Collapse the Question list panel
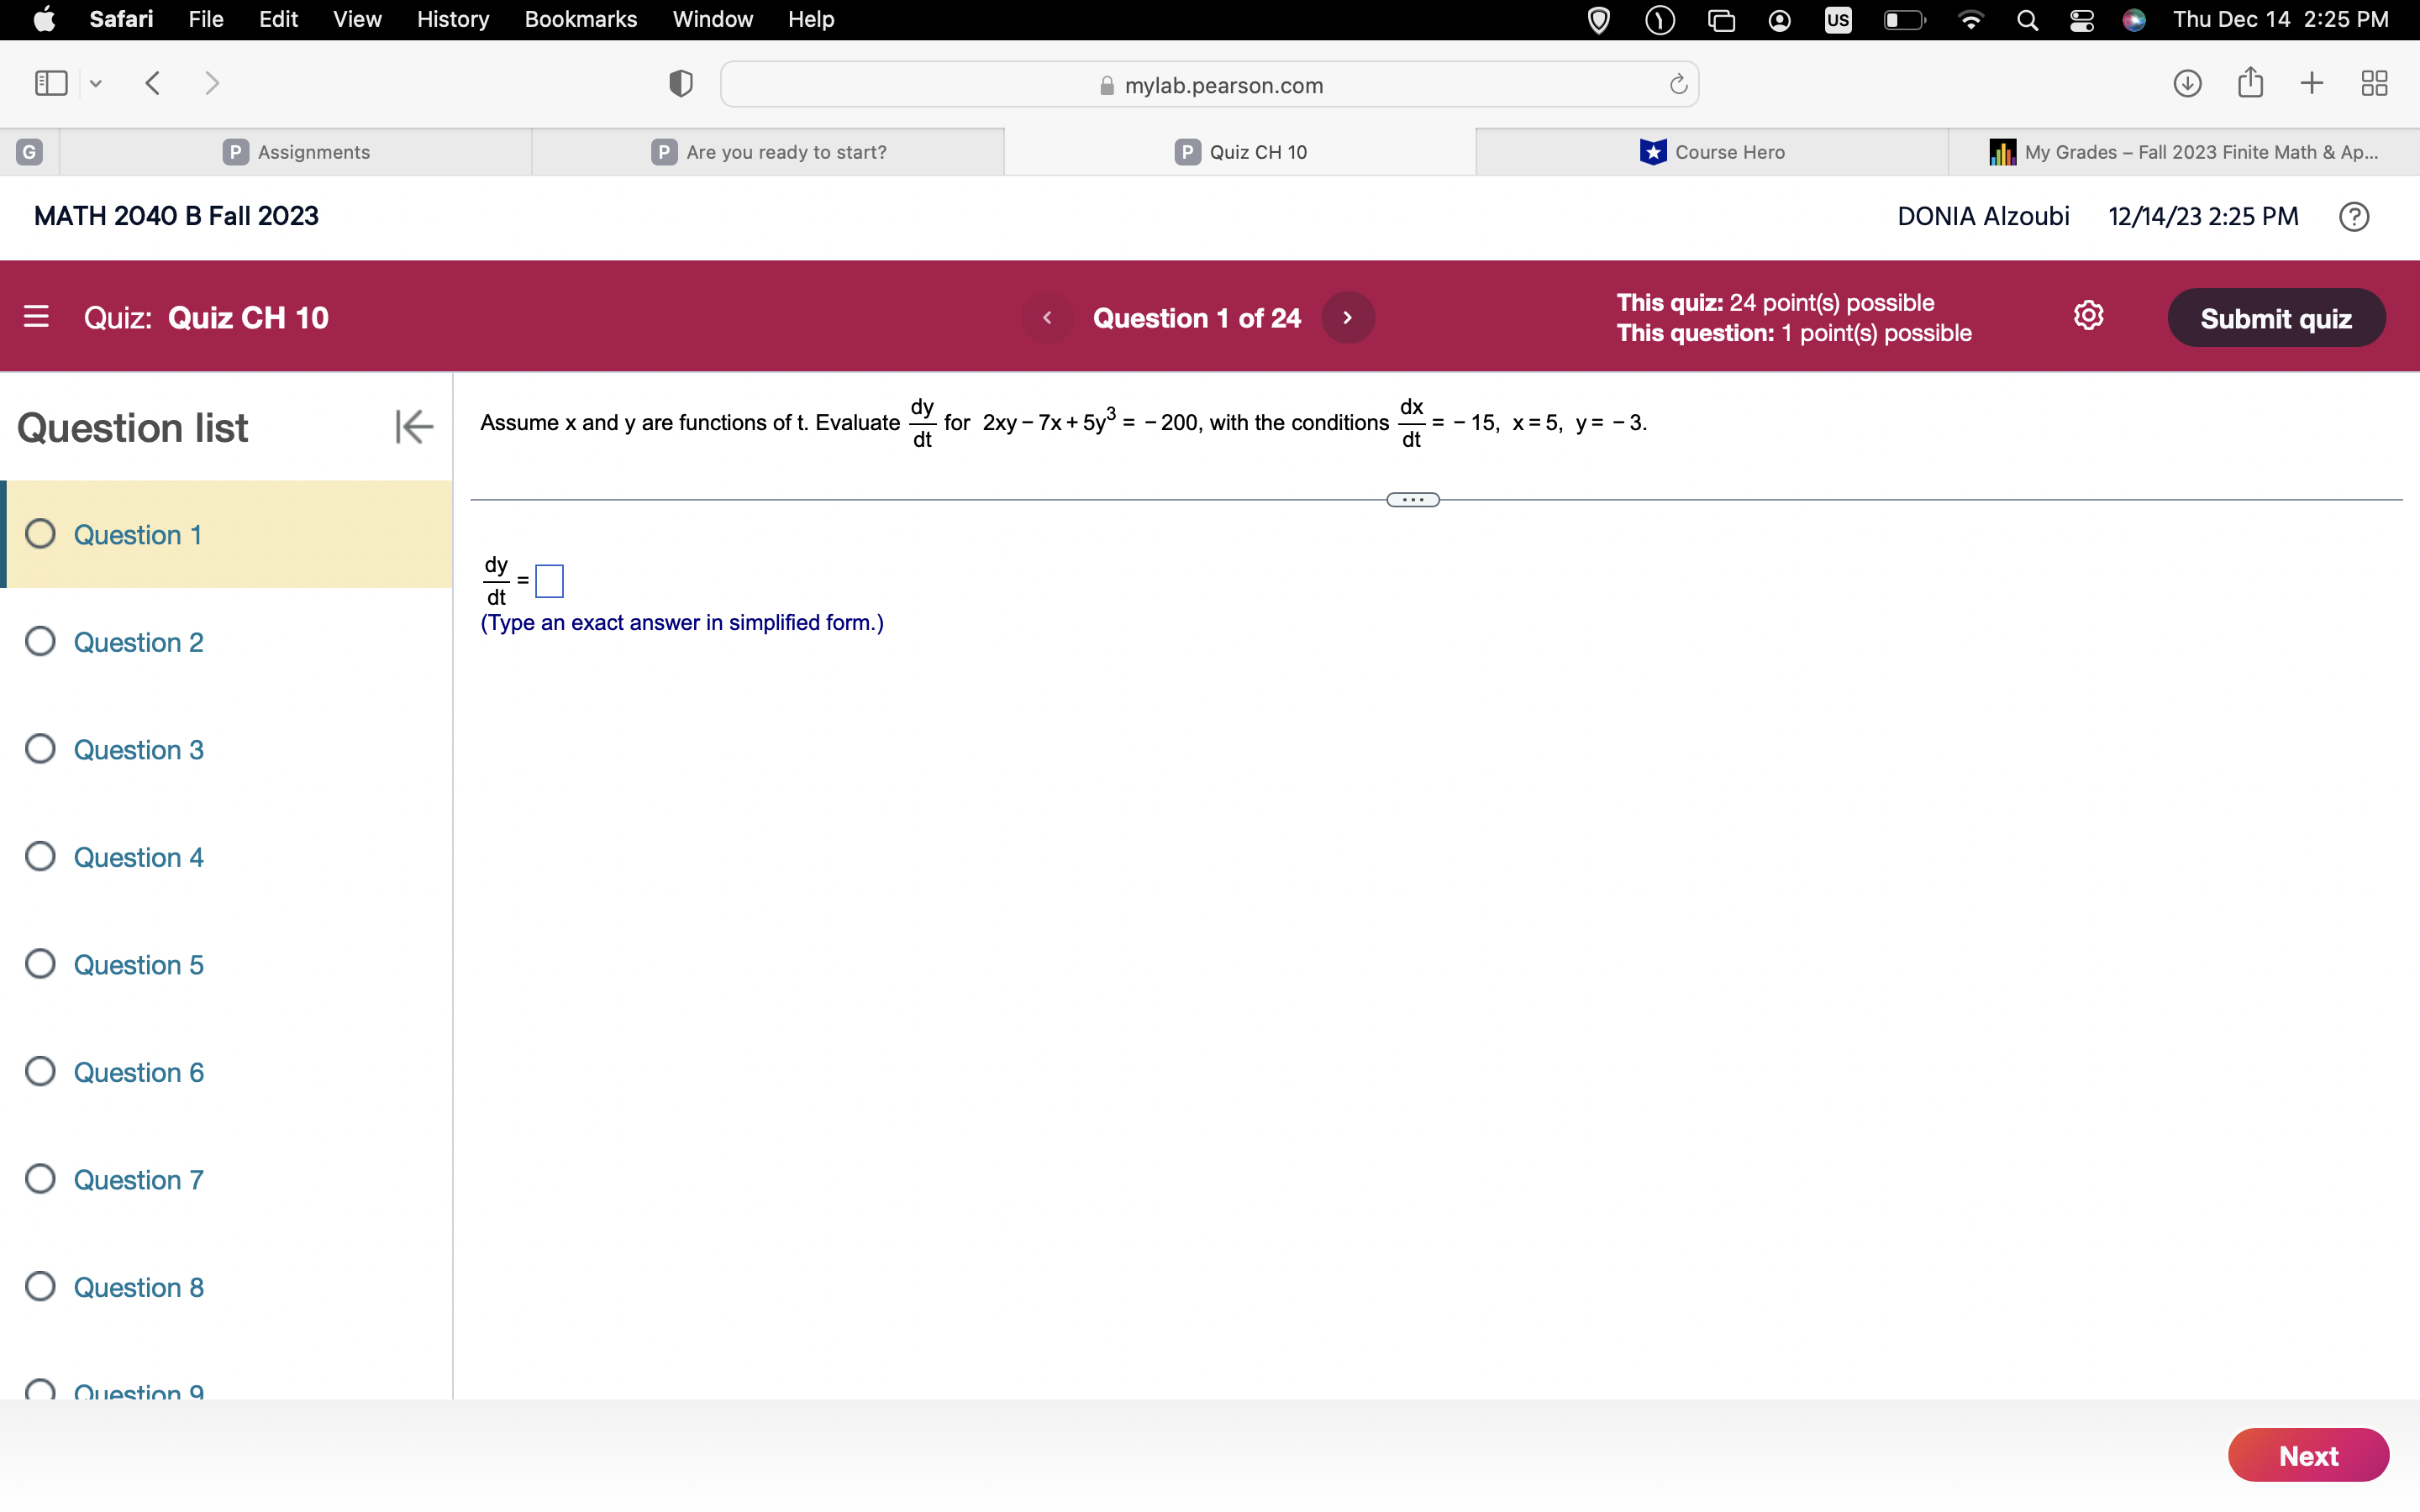2420x1512 pixels. (x=413, y=427)
